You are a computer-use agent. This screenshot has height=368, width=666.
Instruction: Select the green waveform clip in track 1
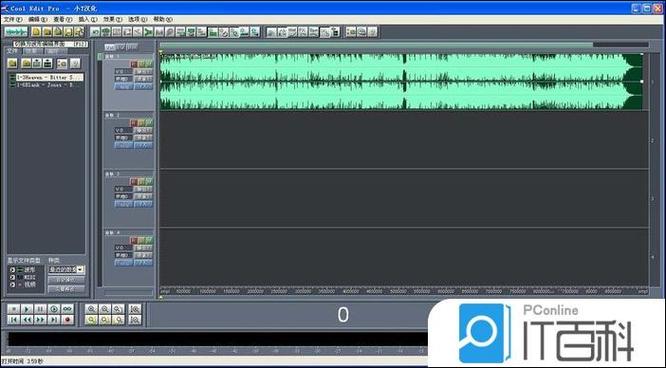tap(401, 81)
